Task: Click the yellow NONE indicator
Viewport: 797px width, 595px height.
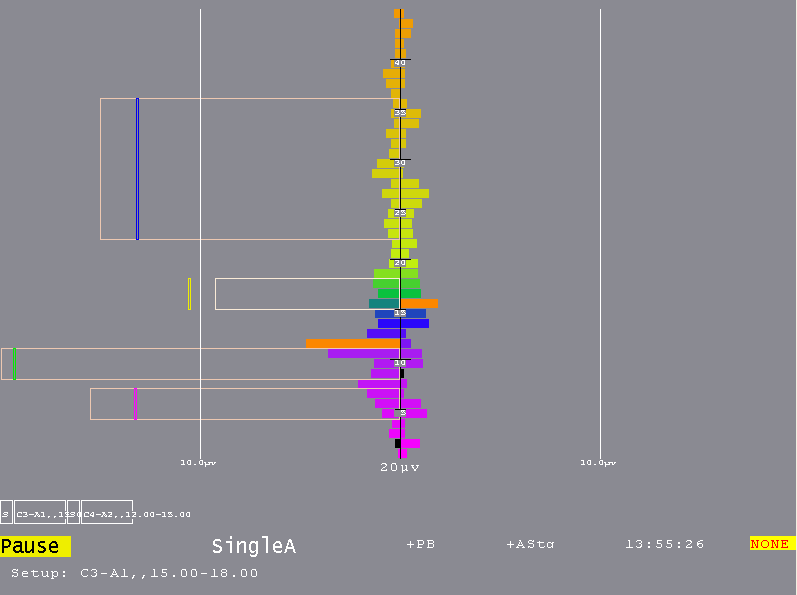Action: pyautogui.click(x=770, y=543)
